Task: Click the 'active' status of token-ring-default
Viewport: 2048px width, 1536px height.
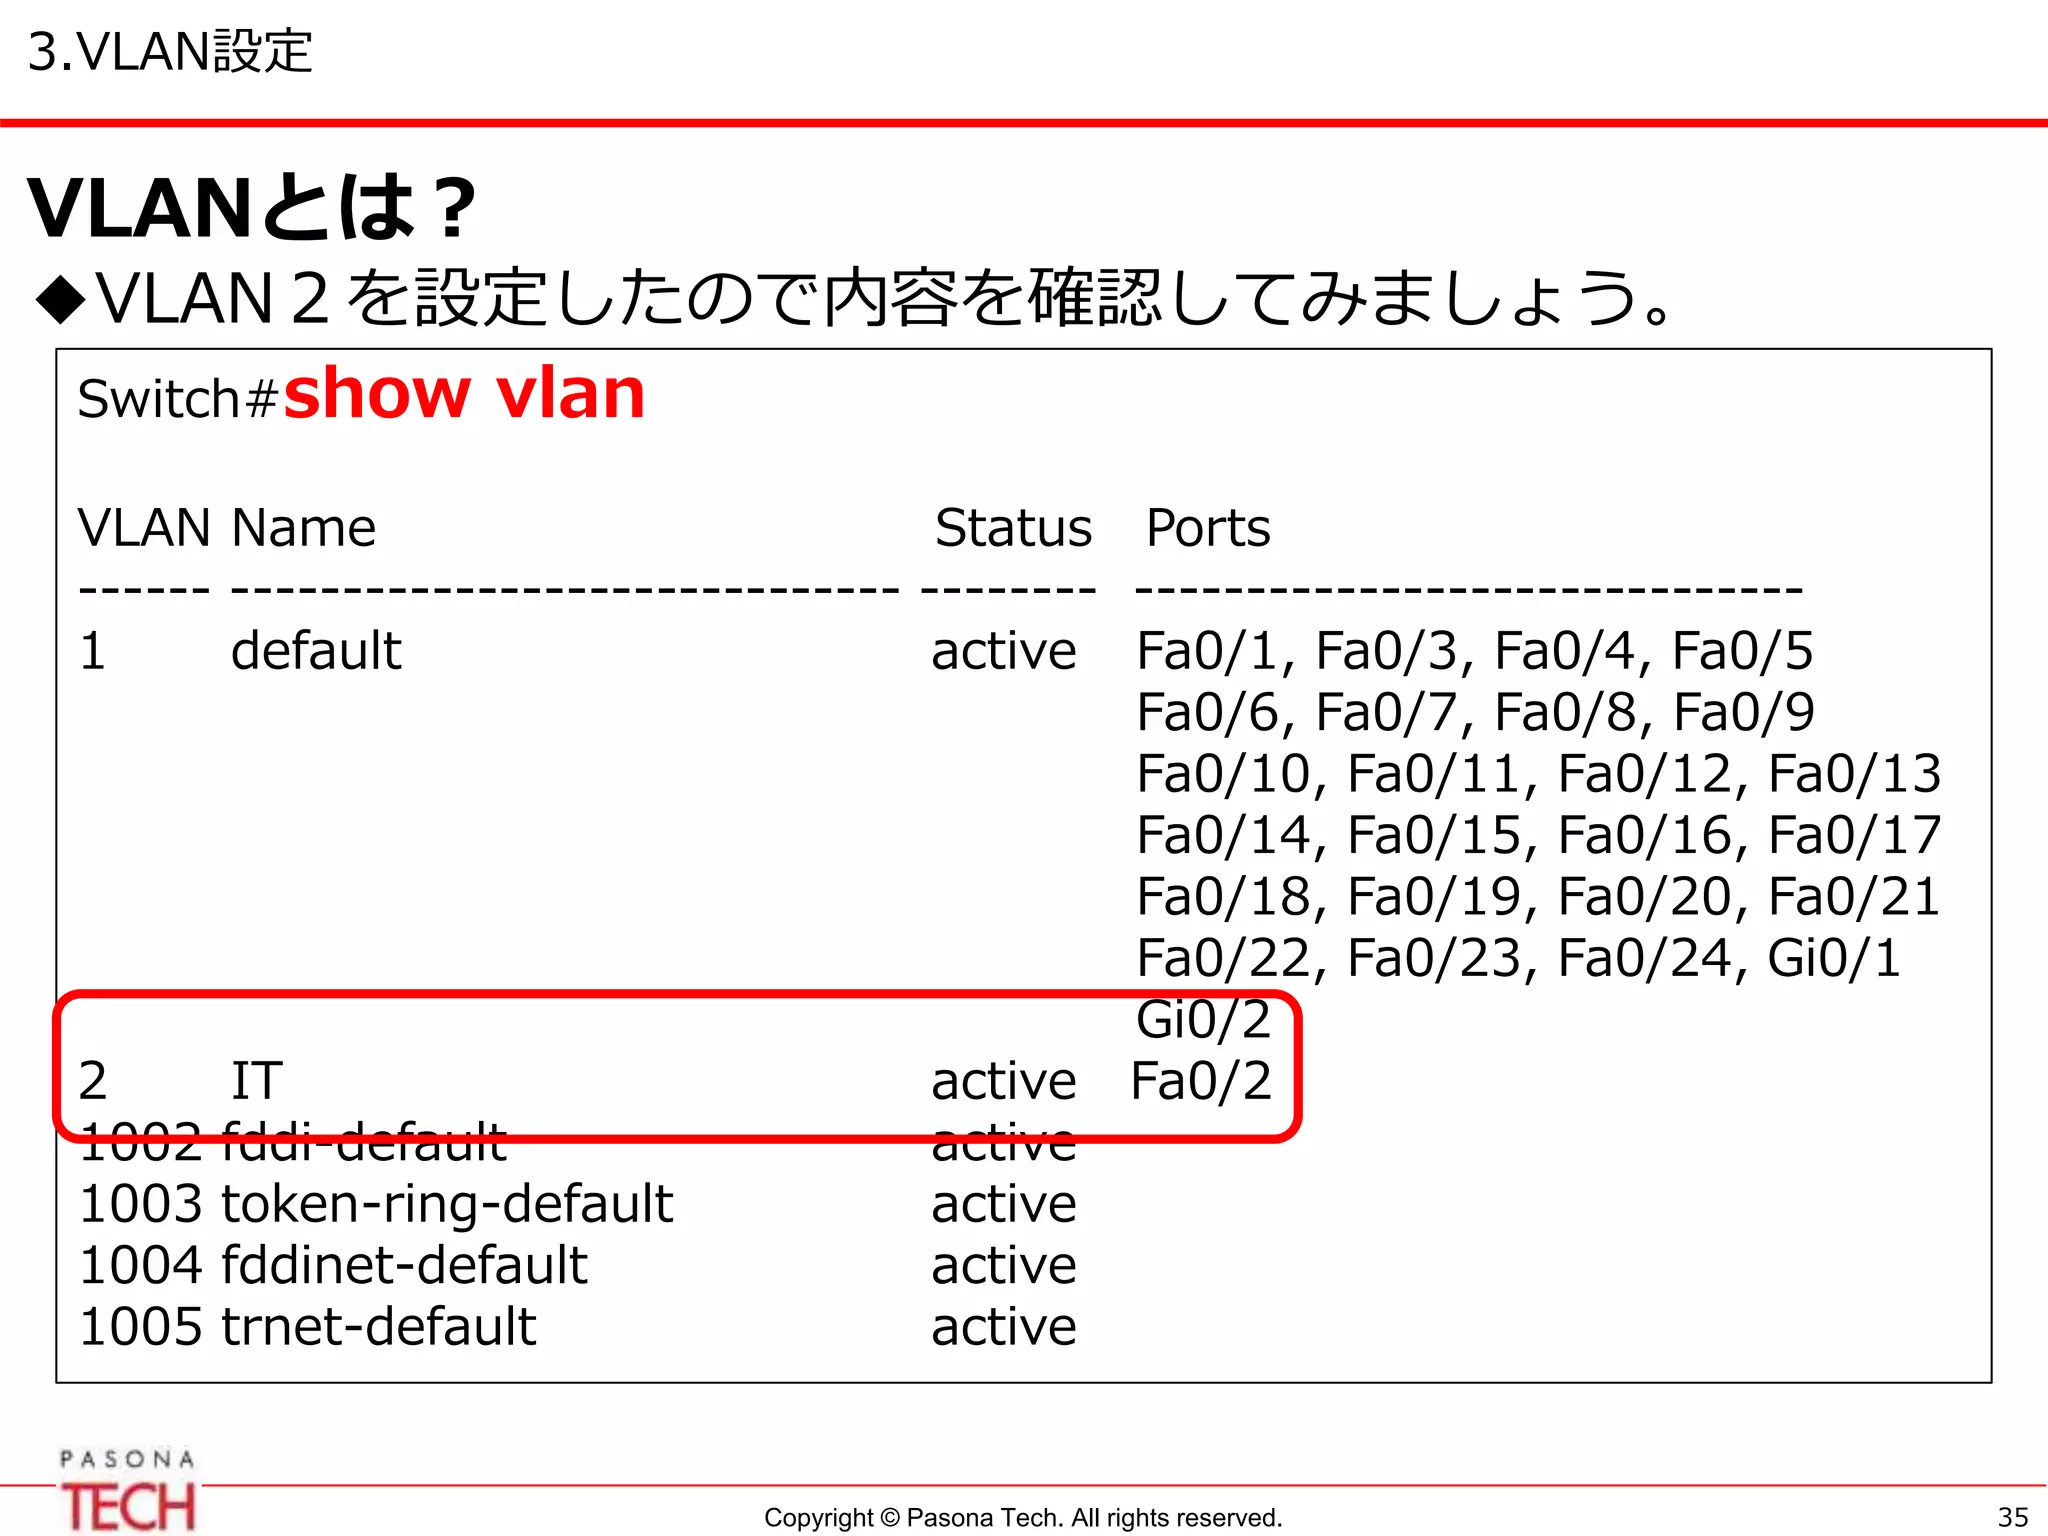Action: point(1004,1204)
